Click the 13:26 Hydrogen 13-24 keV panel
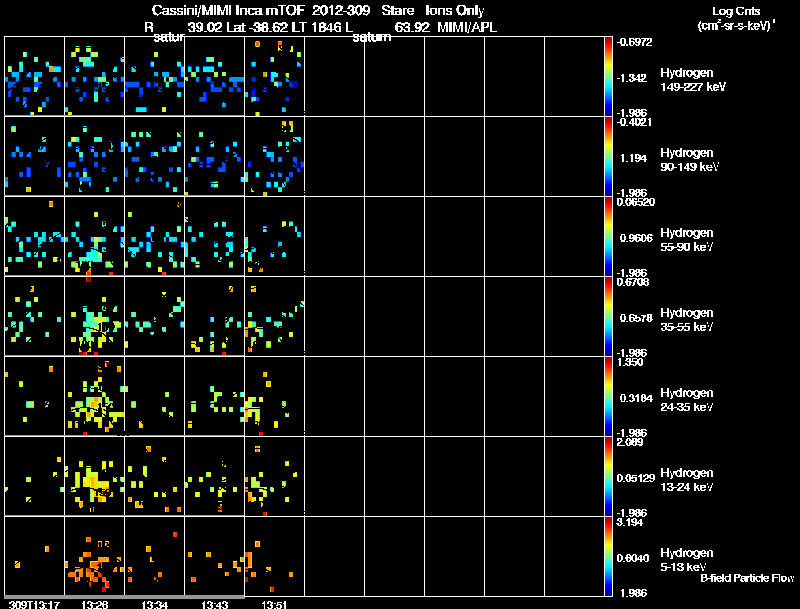Viewport: 800px width, 609px height. [x=94, y=476]
